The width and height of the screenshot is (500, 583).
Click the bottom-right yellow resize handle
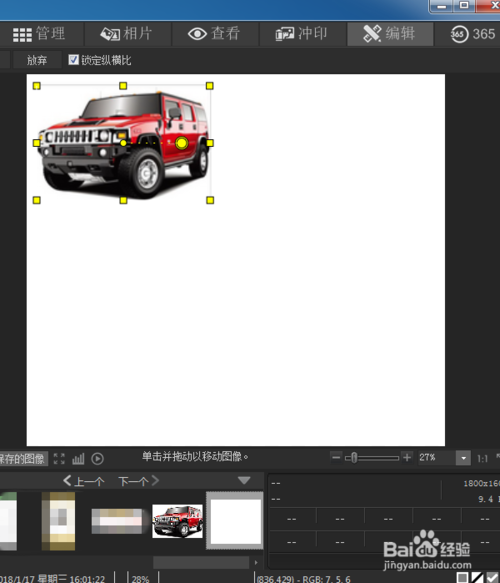(x=210, y=200)
